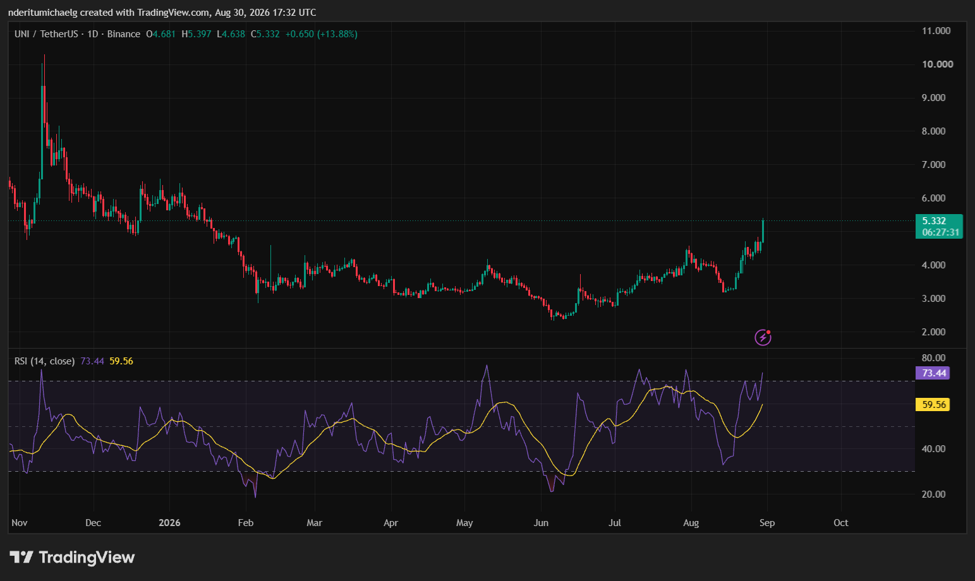The height and width of the screenshot is (581, 975).
Task: Click the TradingView logo
Action: [72, 557]
